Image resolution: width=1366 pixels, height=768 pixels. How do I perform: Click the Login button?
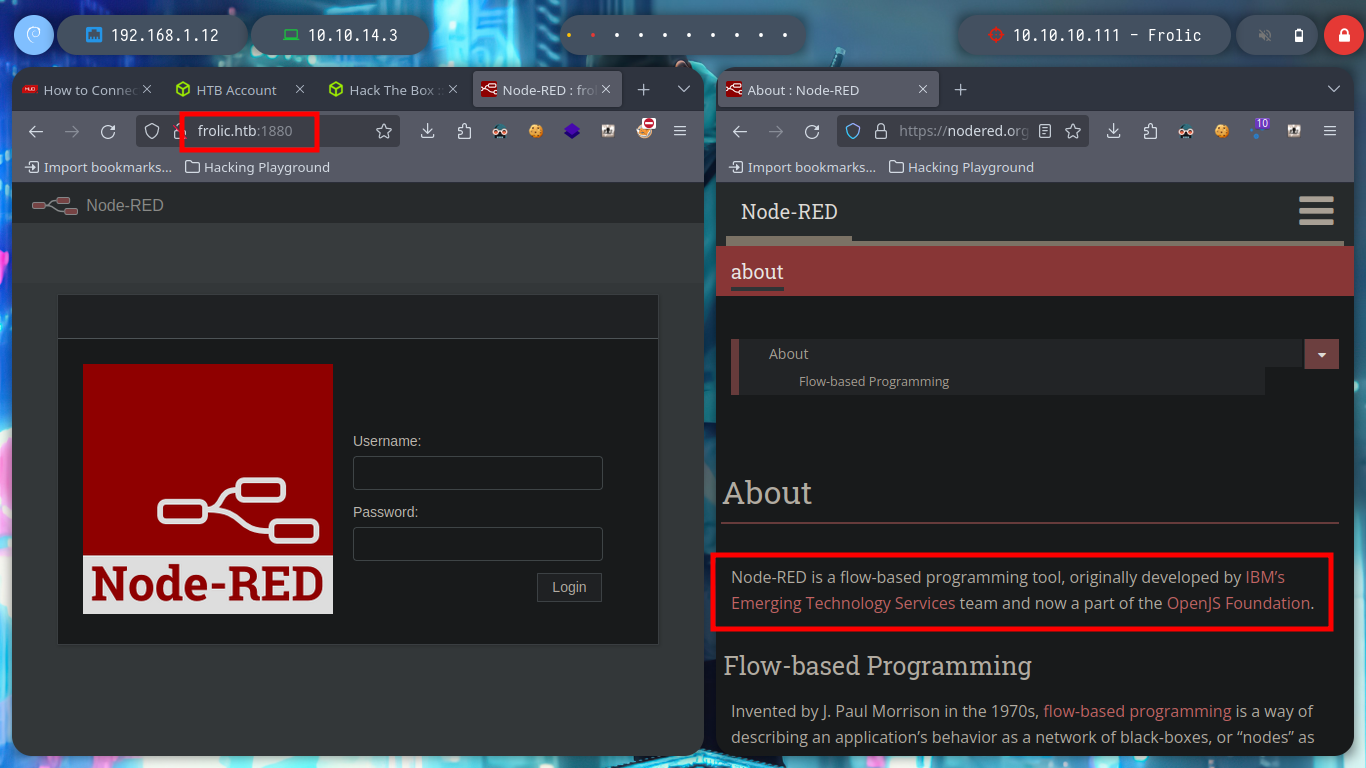coord(569,587)
